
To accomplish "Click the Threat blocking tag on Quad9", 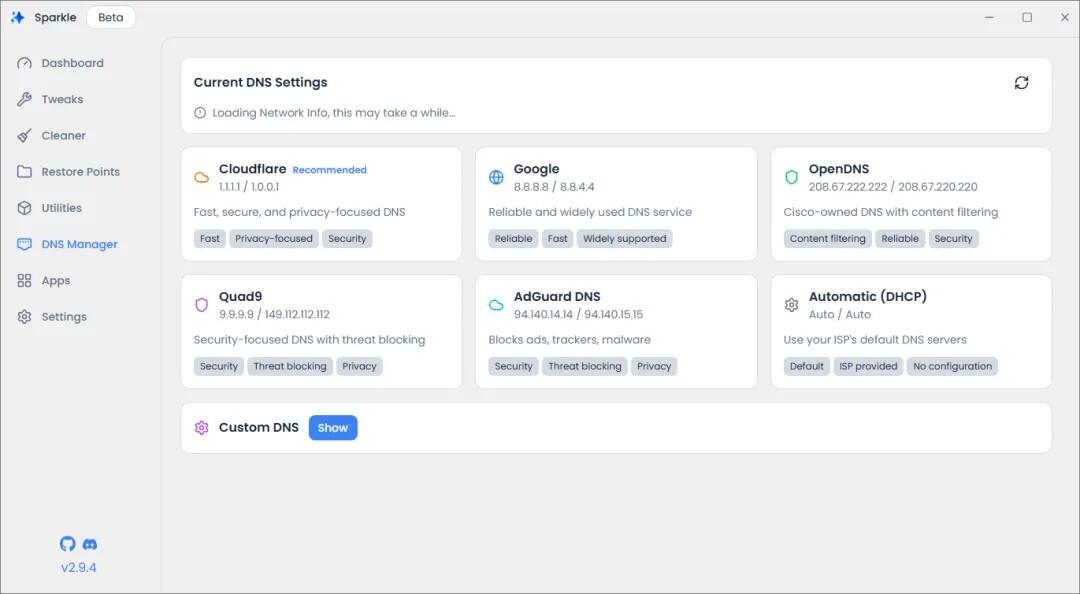I will [290, 366].
